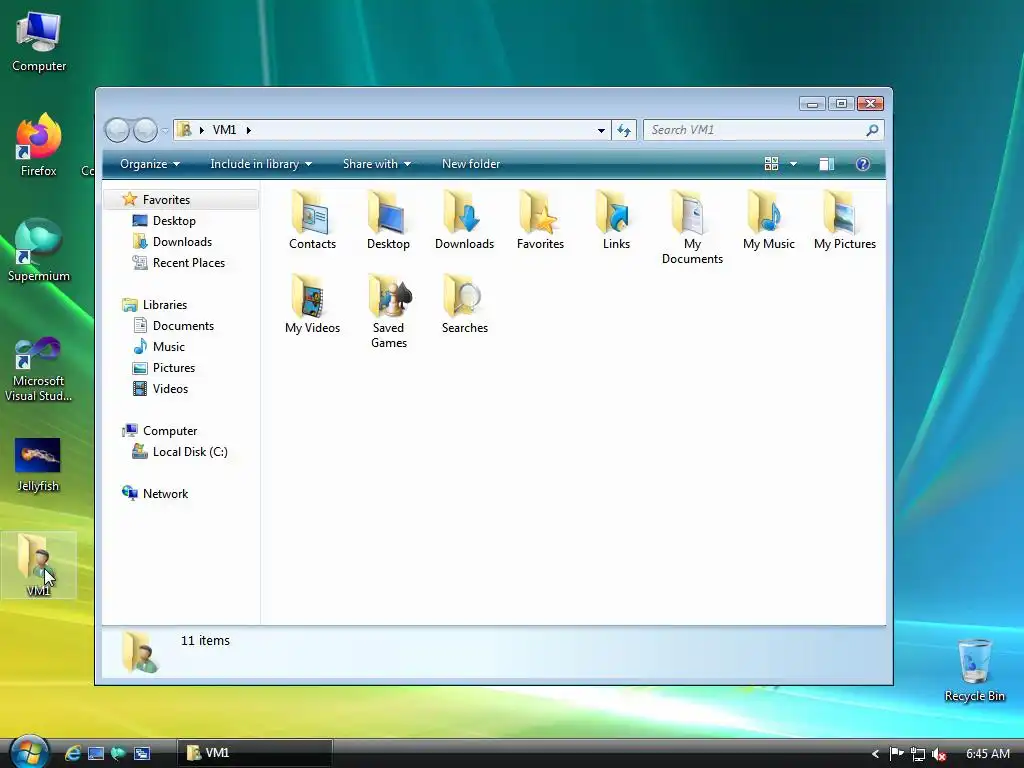Screen dimensions: 1024x768
Task: Open the view options dropdown arrow
Action: click(x=793, y=164)
